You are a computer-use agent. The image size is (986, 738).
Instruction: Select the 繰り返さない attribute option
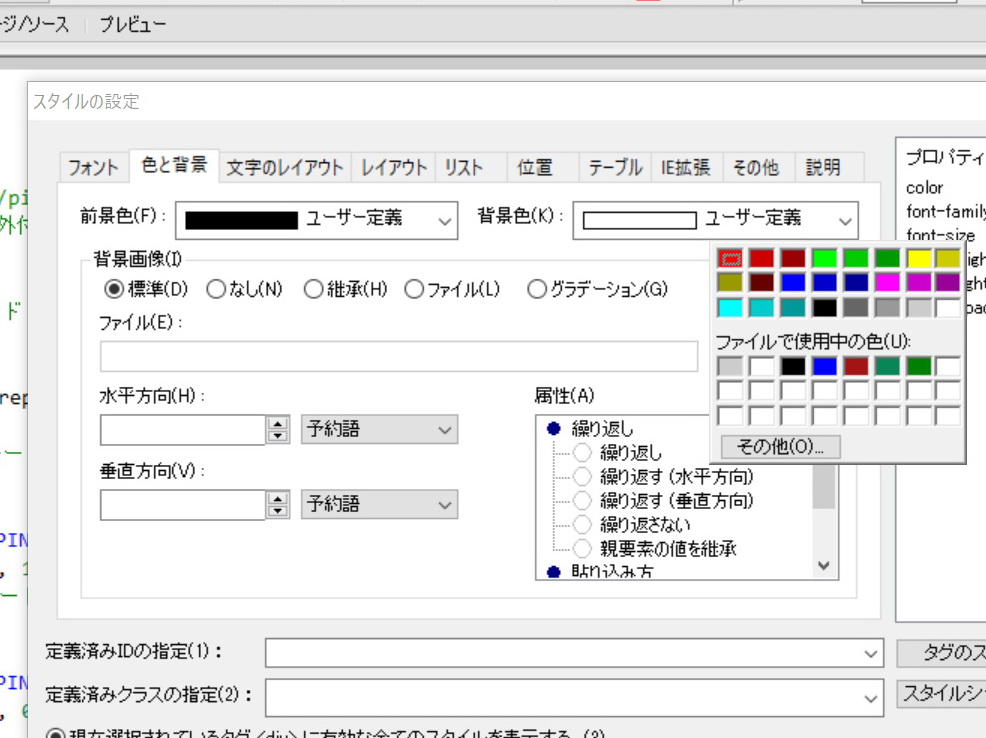(x=582, y=524)
